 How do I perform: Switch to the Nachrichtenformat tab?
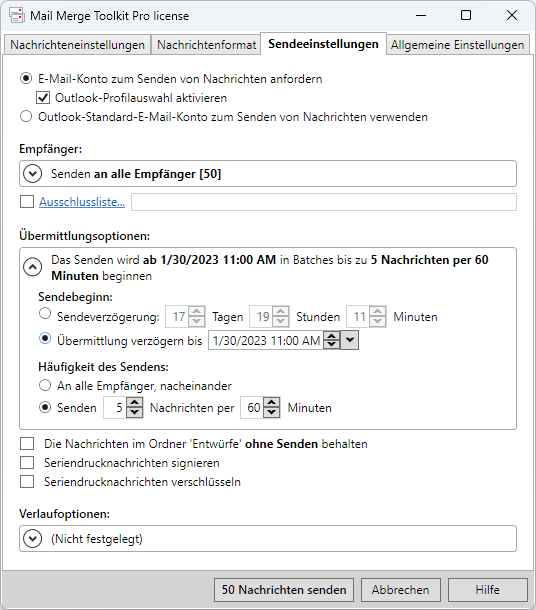click(x=206, y=45)
